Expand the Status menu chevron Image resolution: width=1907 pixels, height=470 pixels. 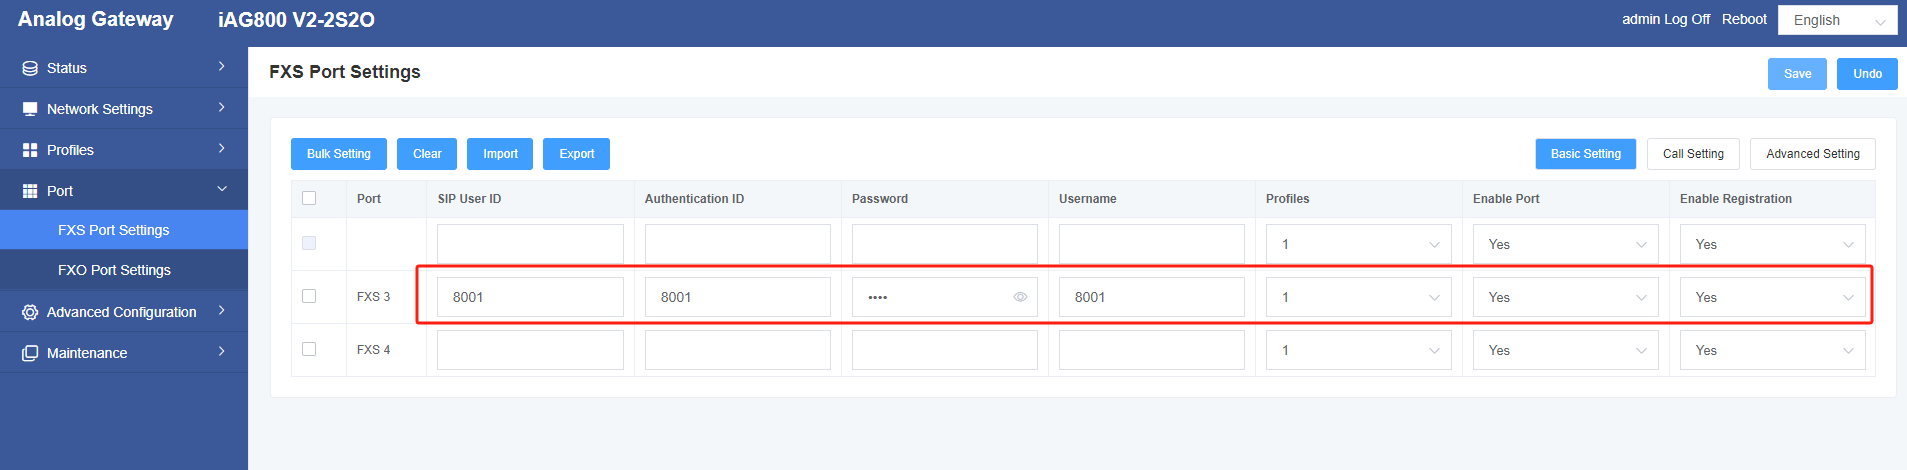tap(222, 67)
